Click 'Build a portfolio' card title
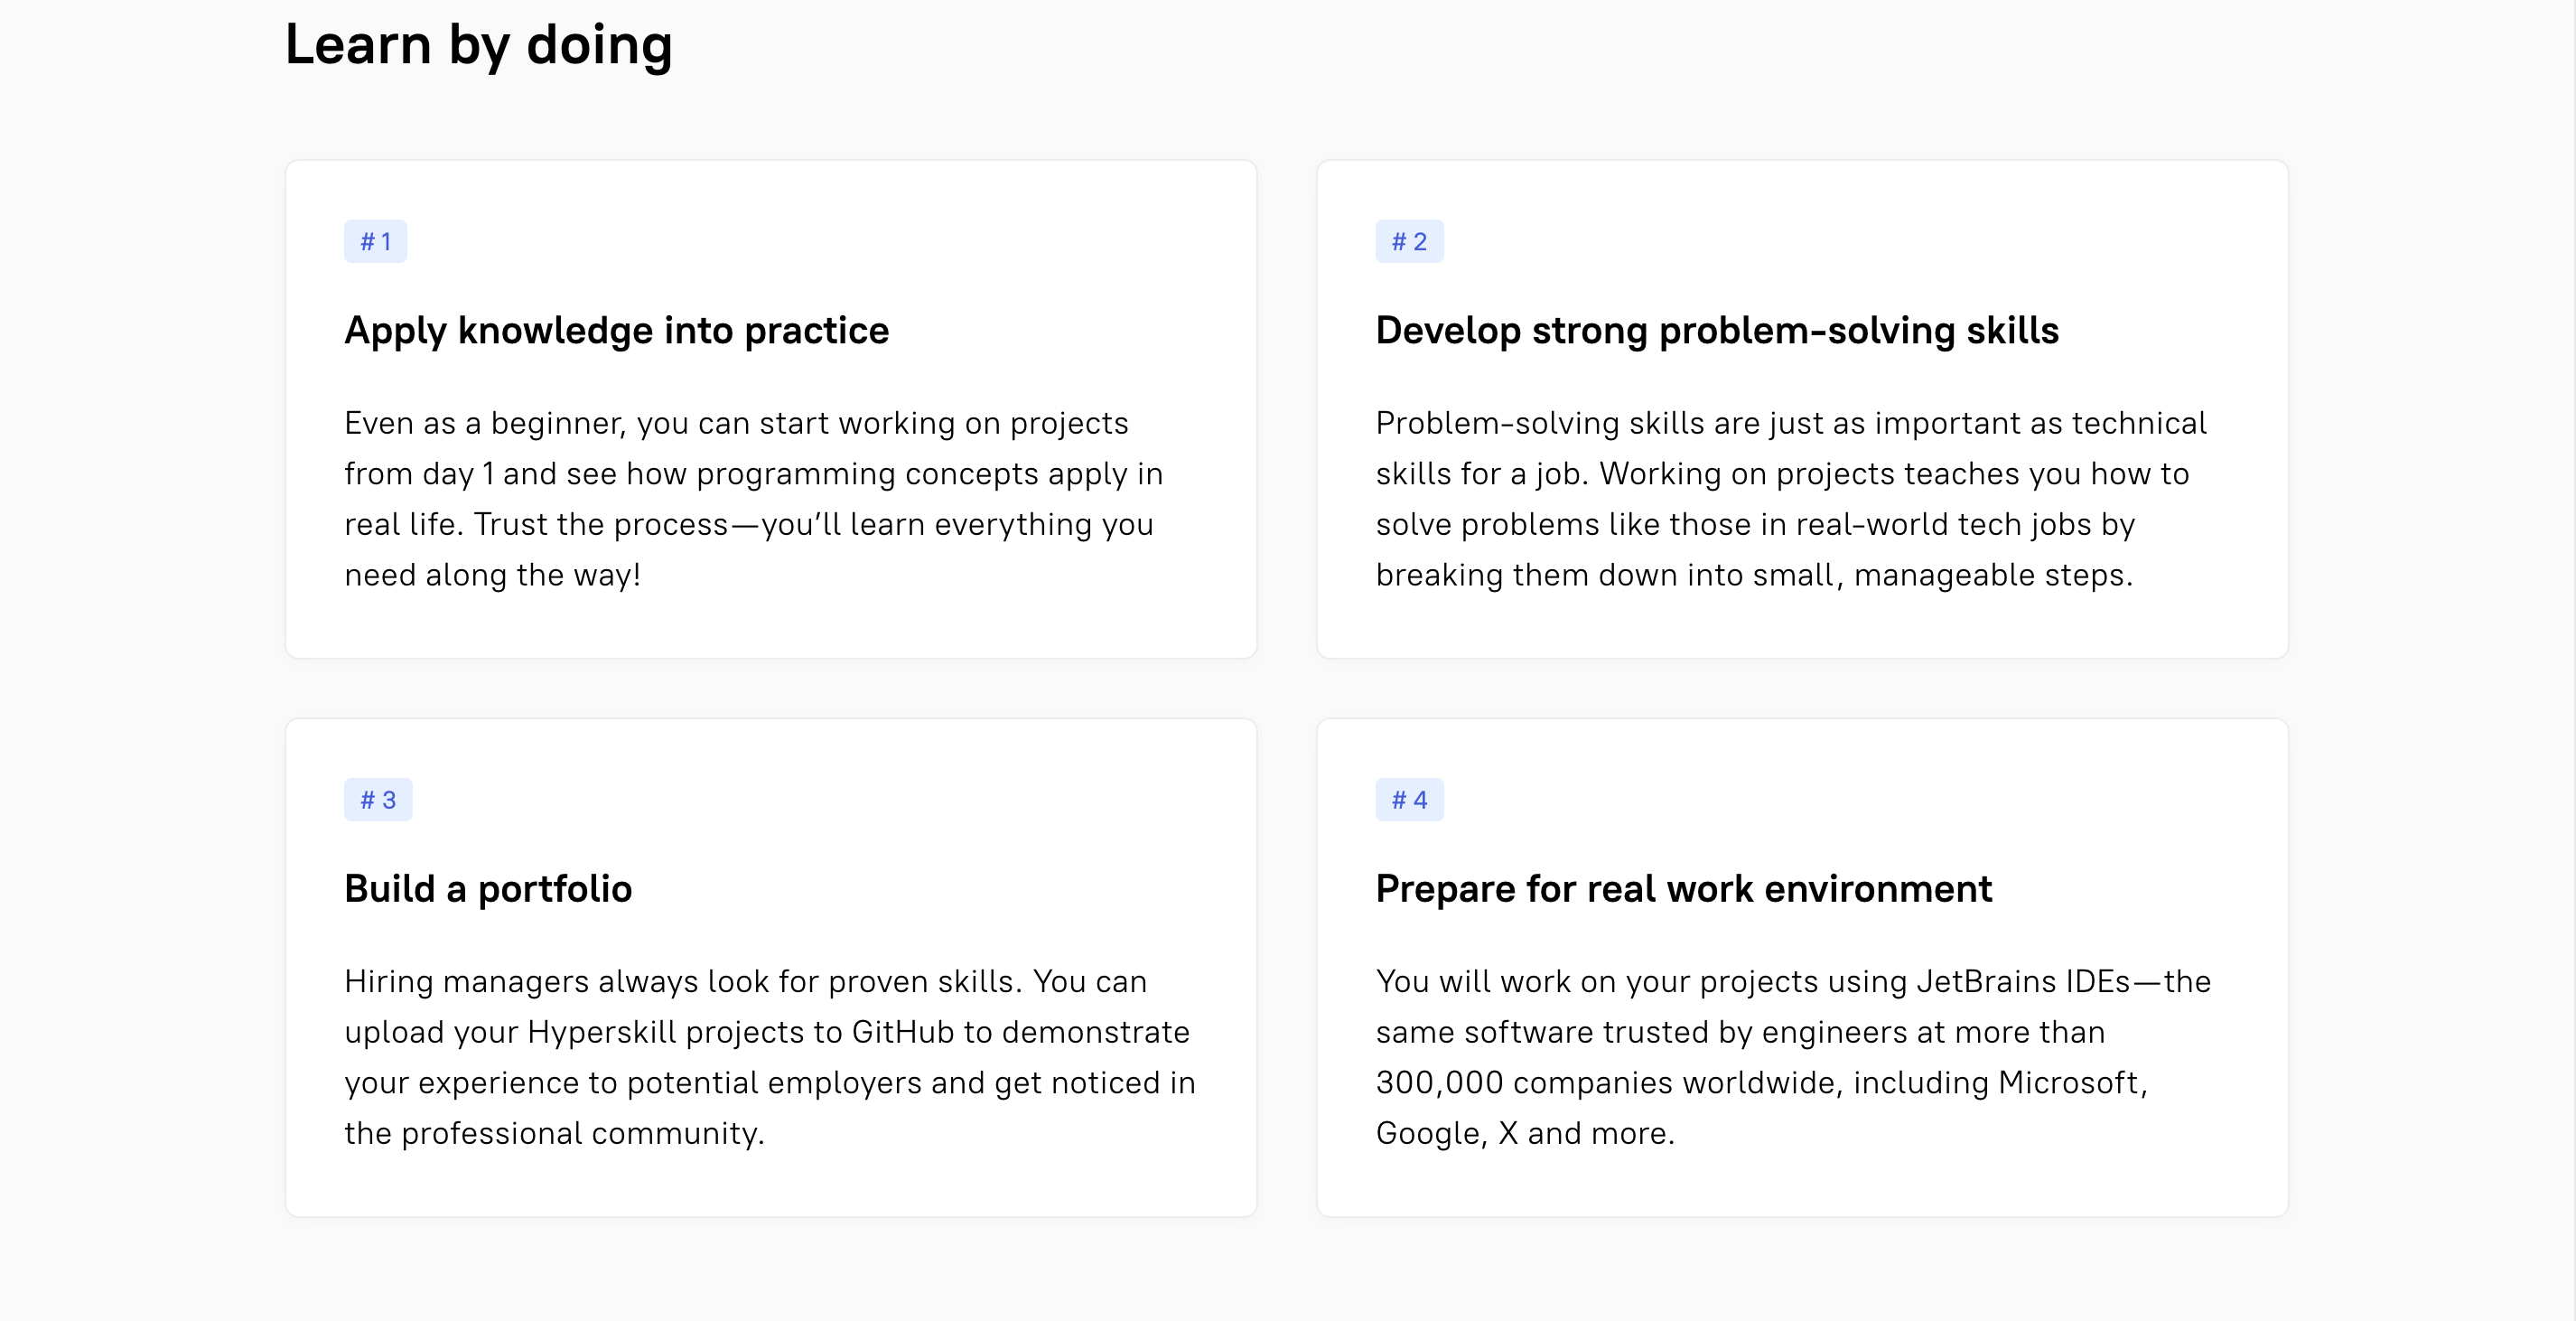The width and height of the screenshot is (2576, 1321). [x=488, y=888]
